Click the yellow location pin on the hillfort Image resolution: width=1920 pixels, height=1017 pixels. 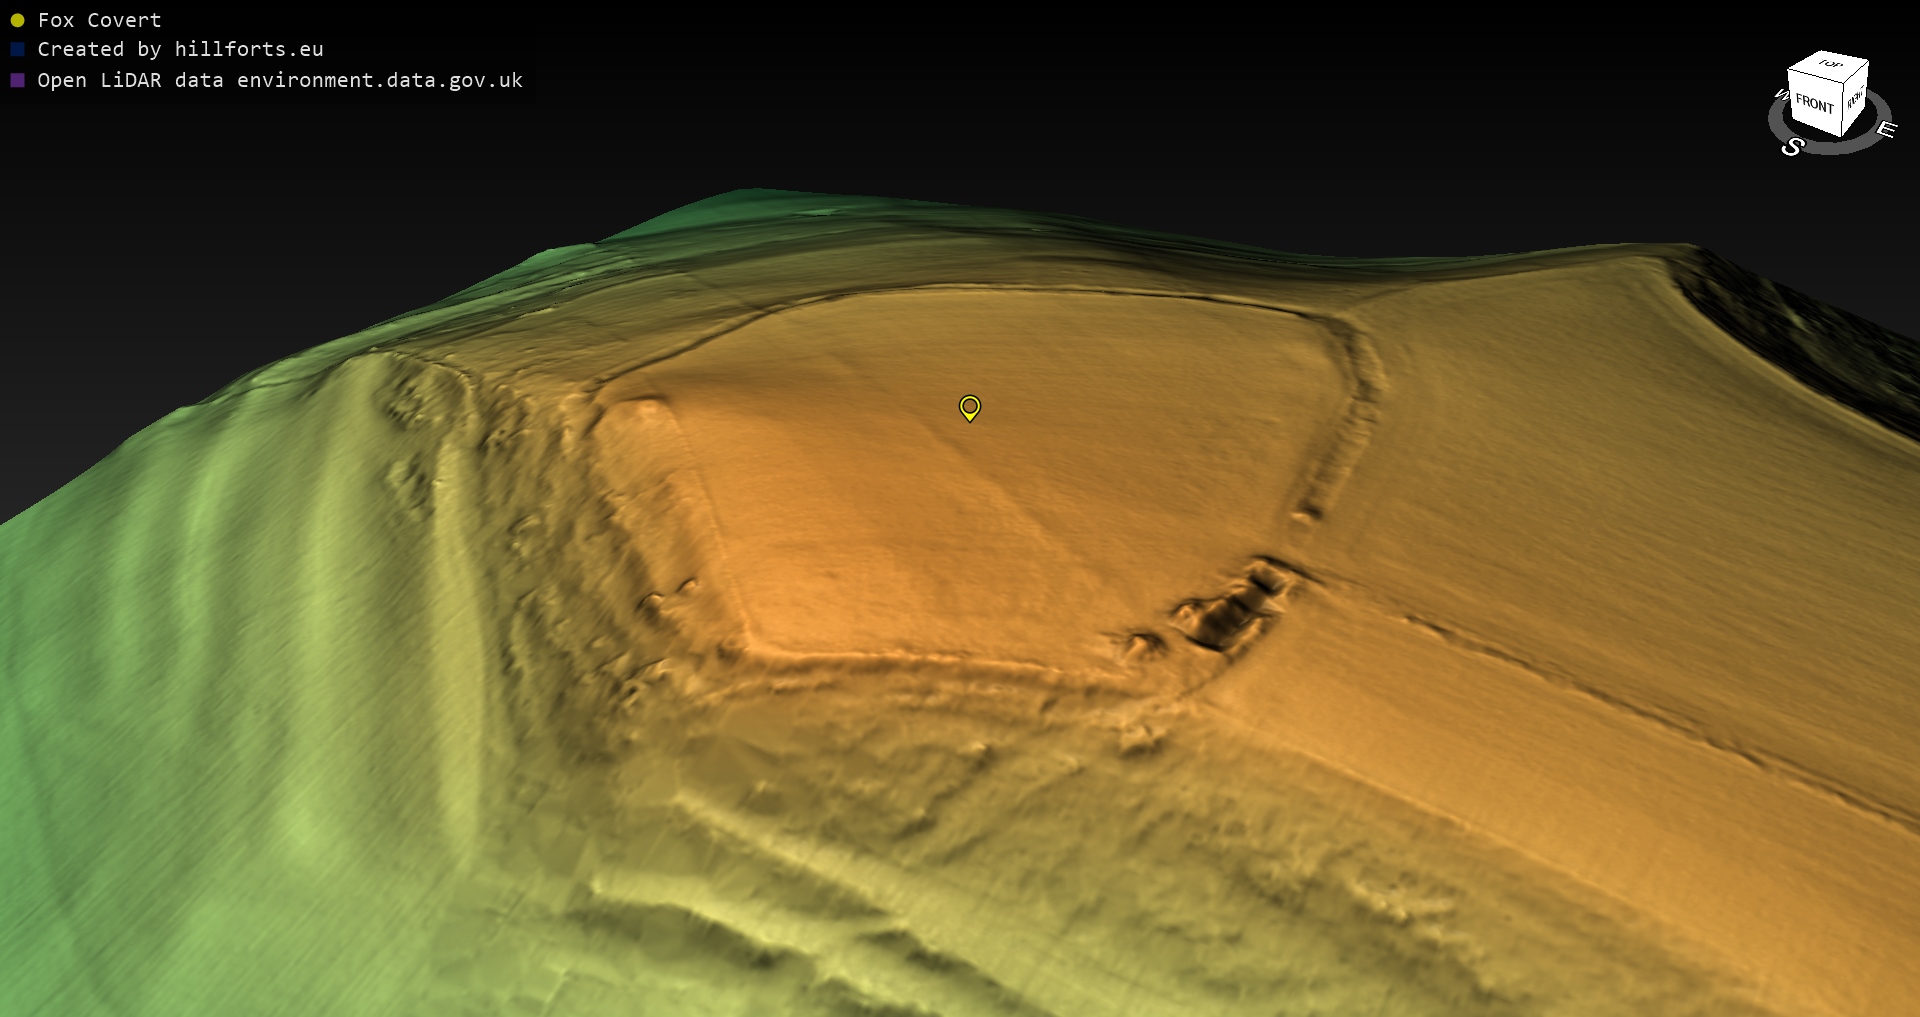coord(969,407)
